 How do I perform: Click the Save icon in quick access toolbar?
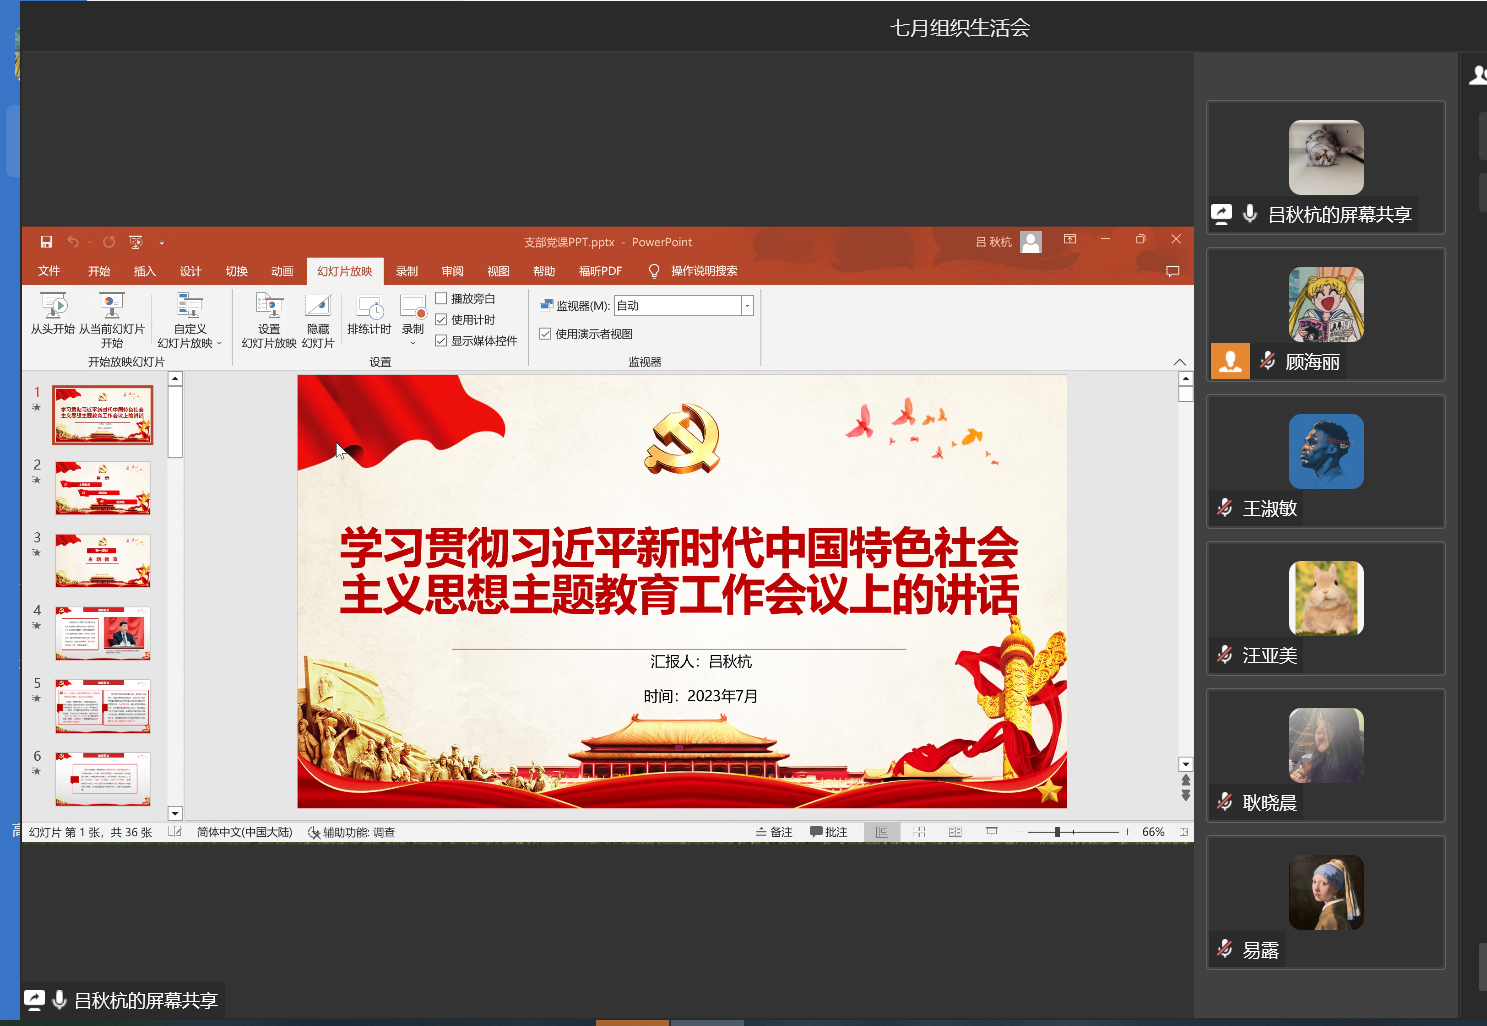tap(46, 242)
